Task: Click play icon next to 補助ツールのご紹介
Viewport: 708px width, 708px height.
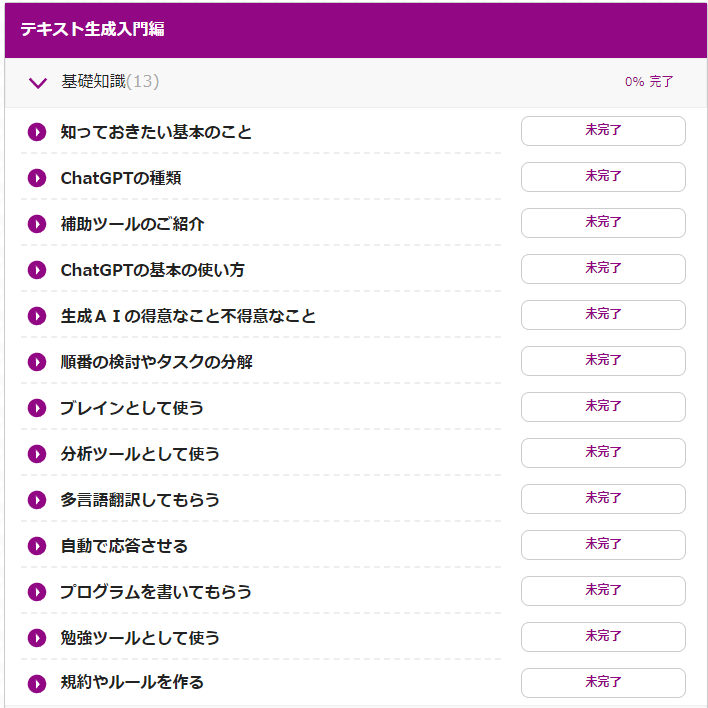Action: pyautogui.click(x=37, y=224)
